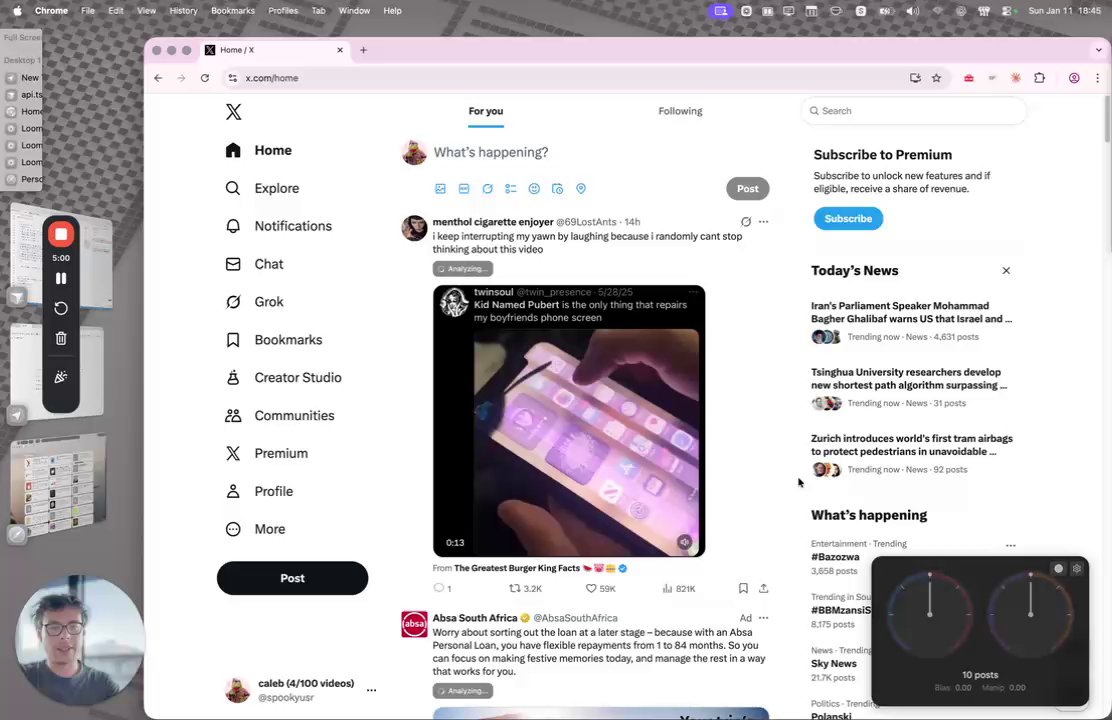Focus the What's happening compose field
The image size is (1112, 720).
coord(491,153)
